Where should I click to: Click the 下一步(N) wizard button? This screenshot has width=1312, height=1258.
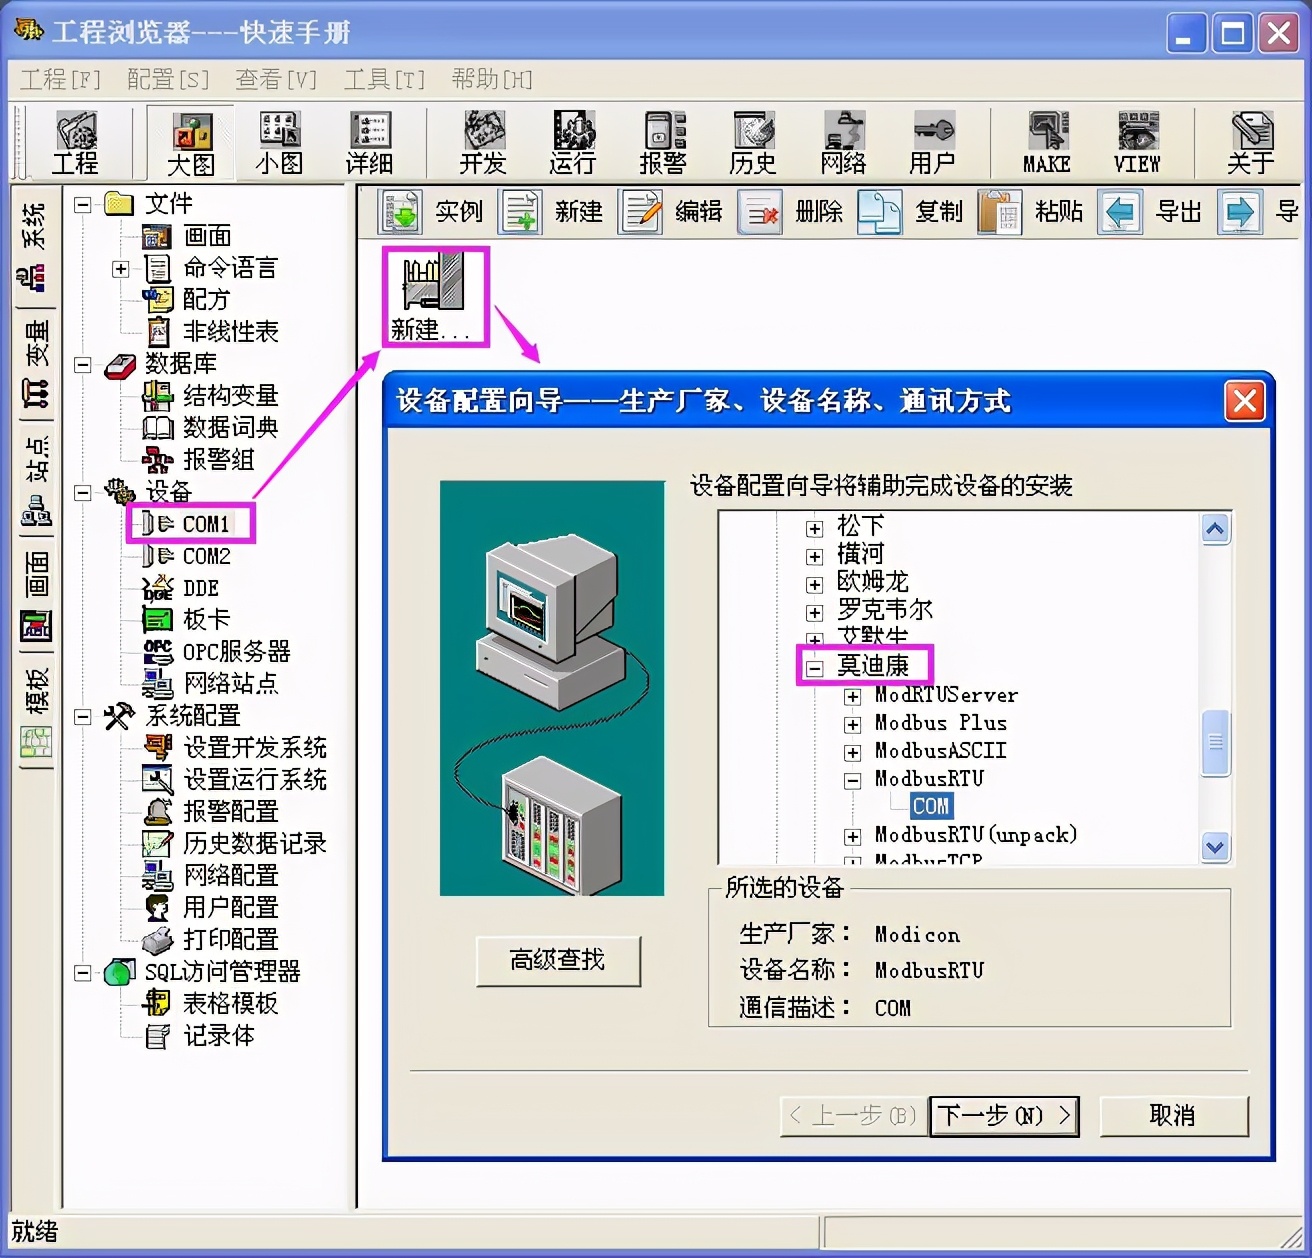click(1003, 1116)
